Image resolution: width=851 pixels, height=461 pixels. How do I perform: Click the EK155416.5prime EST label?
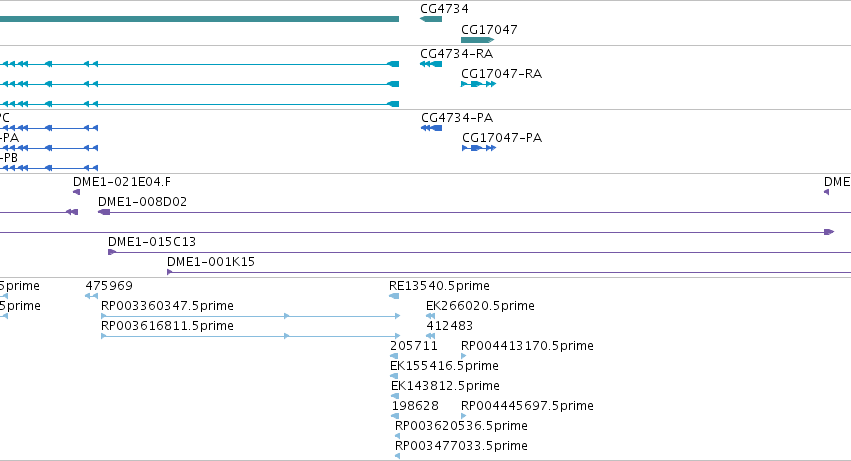coord(444,366)
